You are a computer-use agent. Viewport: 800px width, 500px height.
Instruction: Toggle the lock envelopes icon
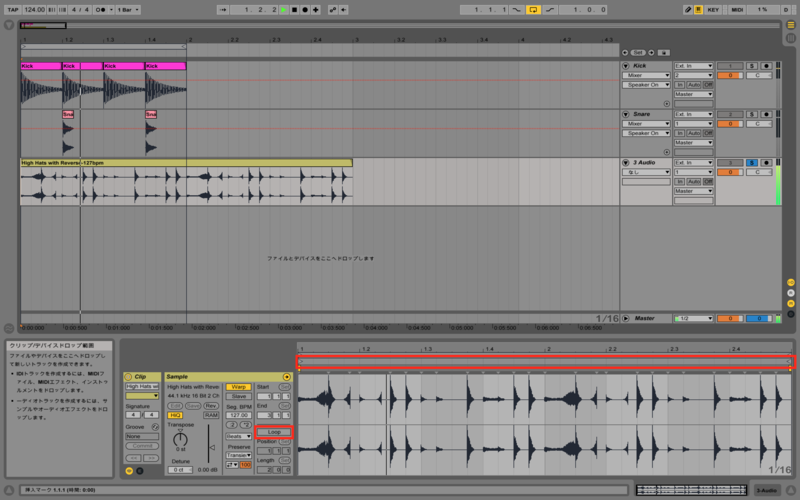(663, 53)
